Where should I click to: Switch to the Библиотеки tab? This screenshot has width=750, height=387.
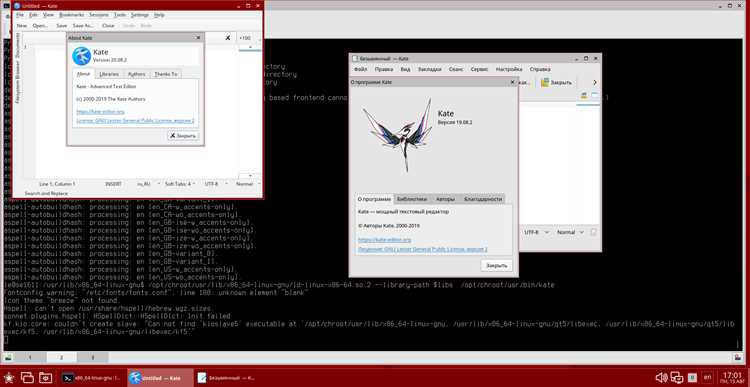tap(412, 199)
